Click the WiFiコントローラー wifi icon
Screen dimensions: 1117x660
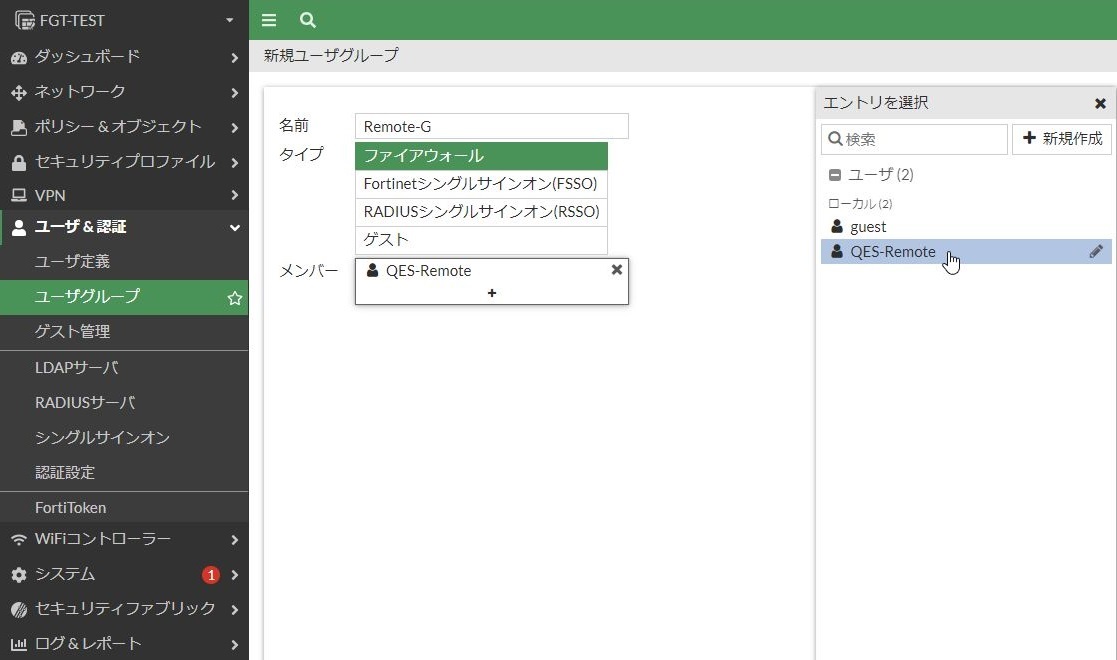point(19,540)
